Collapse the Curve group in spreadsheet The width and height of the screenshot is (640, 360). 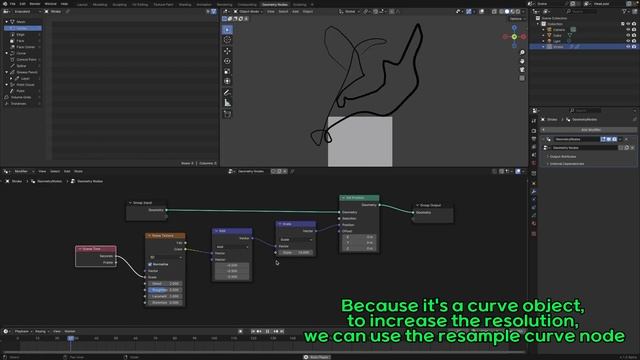(7, 53)
